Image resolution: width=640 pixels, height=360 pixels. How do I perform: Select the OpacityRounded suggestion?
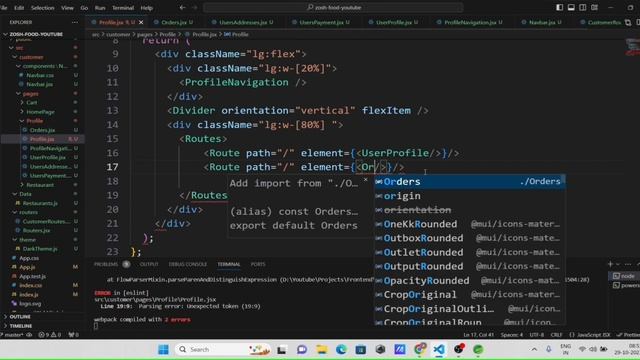469,280
